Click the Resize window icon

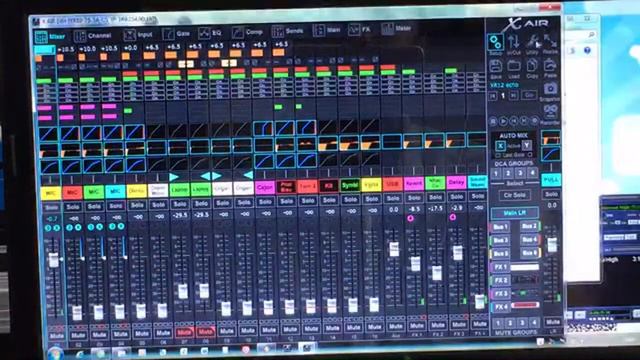click(x=550, y=42)
